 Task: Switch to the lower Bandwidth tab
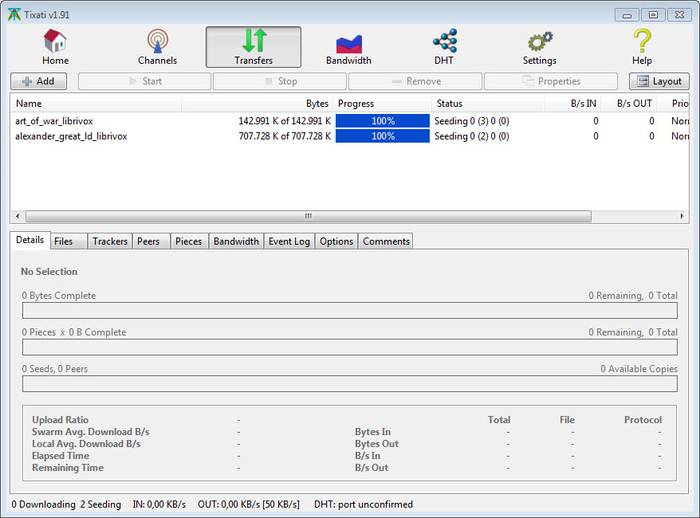coord(236,241)
